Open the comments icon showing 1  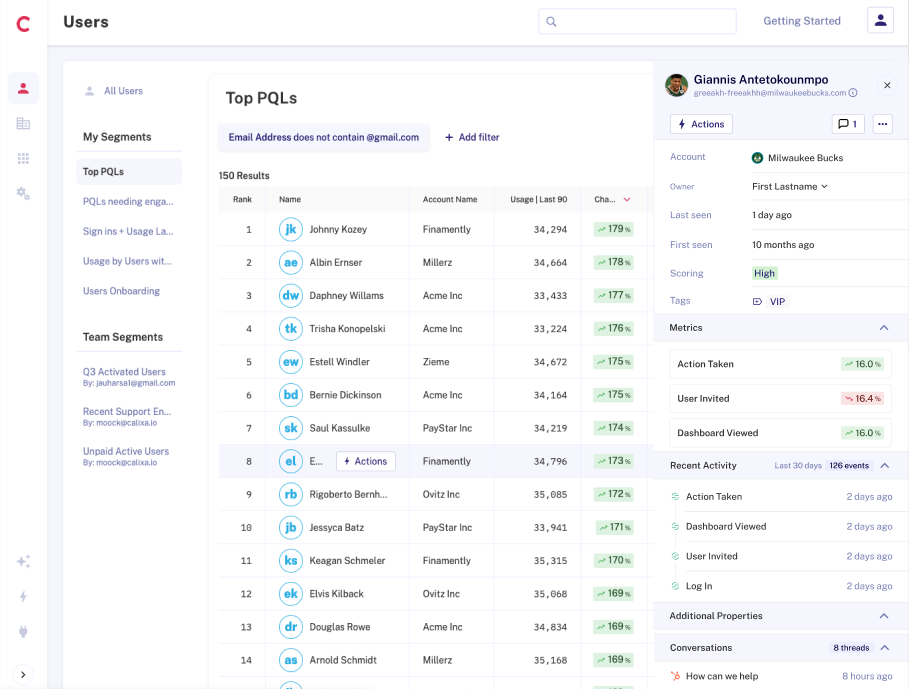[x=848, y=124]
